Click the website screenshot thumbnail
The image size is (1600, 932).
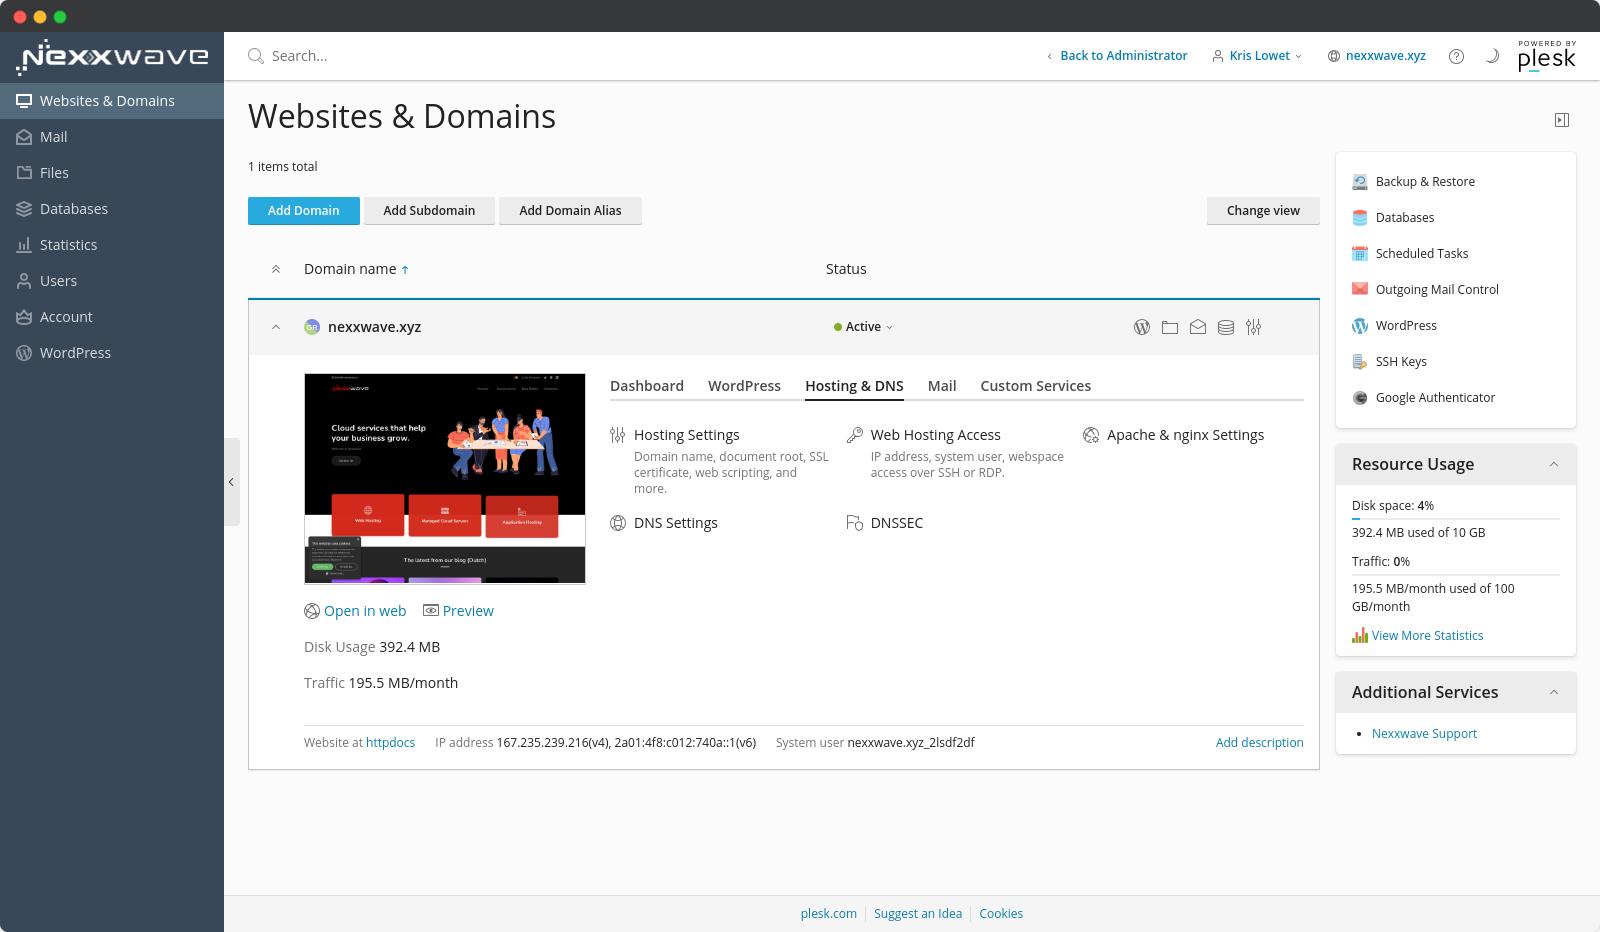pyautogui.click(x=445, y=479)
